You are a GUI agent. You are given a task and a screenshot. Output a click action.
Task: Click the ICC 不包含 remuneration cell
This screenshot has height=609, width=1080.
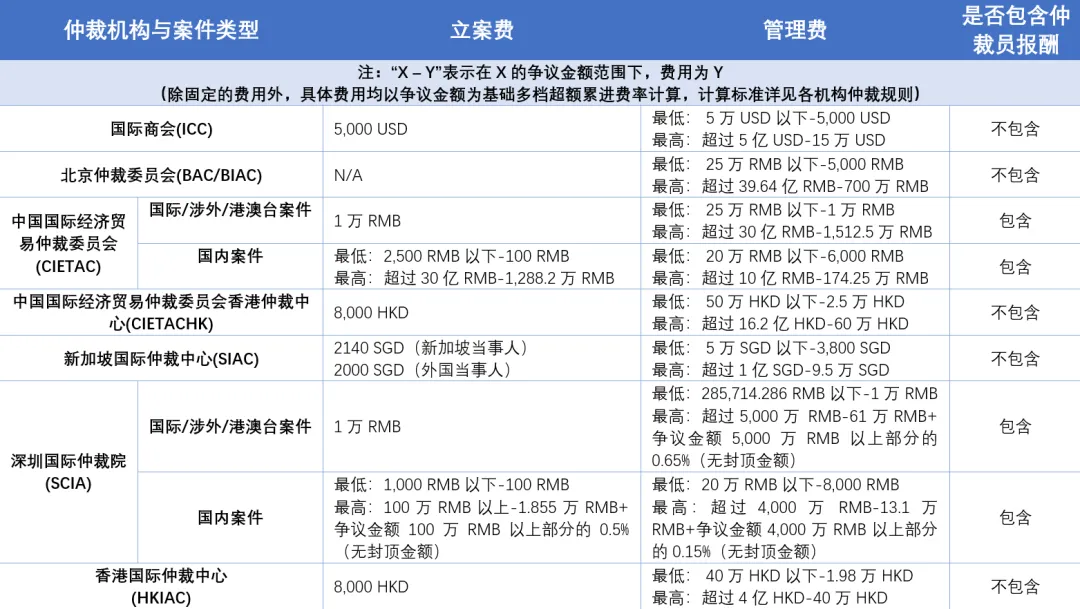tap(1014, 129)
